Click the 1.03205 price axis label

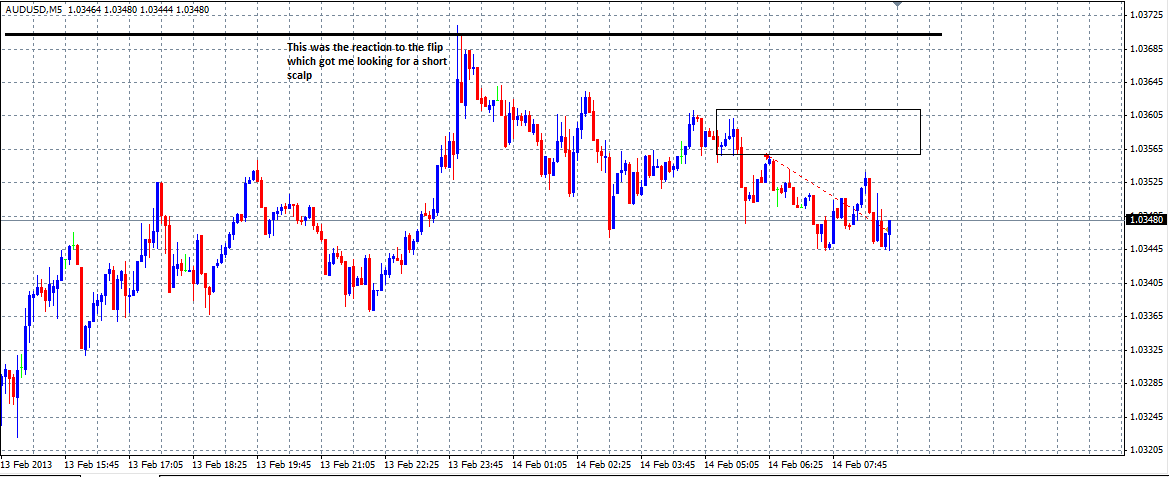click(x=1144, y=450)
